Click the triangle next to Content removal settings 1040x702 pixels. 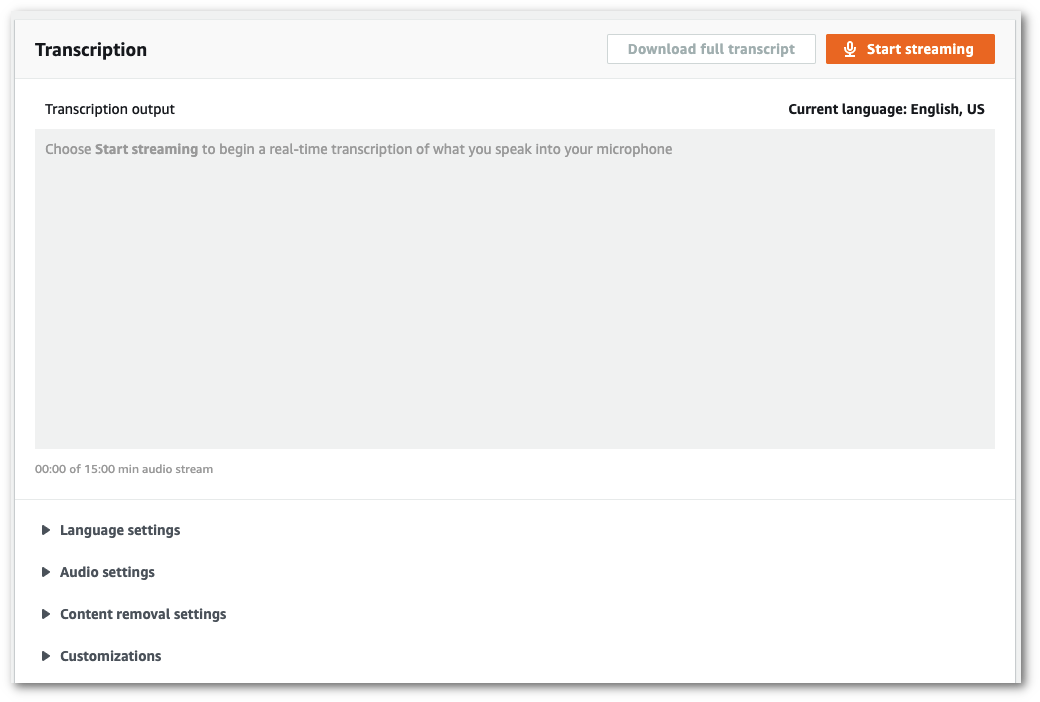[x=46, y=614]
